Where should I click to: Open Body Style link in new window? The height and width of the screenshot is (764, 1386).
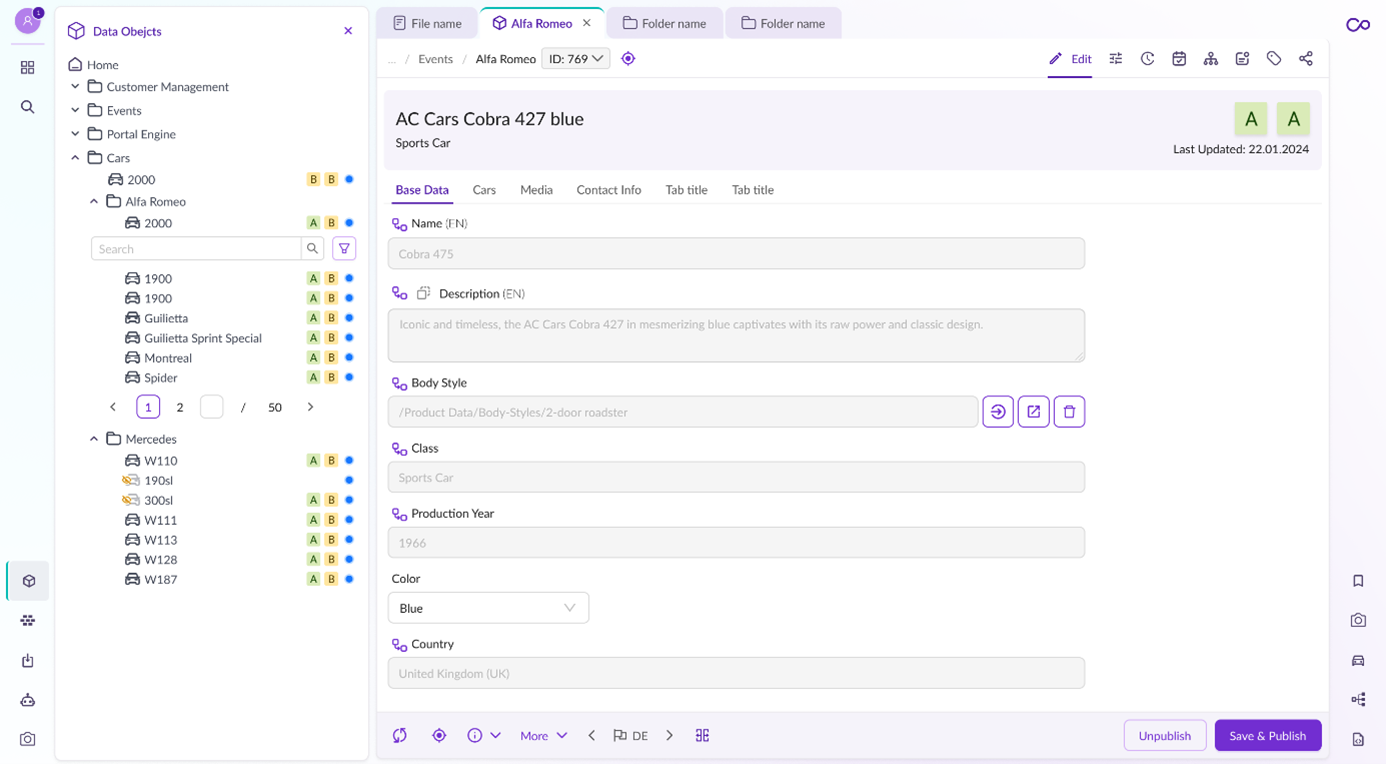pos(1033,412)
